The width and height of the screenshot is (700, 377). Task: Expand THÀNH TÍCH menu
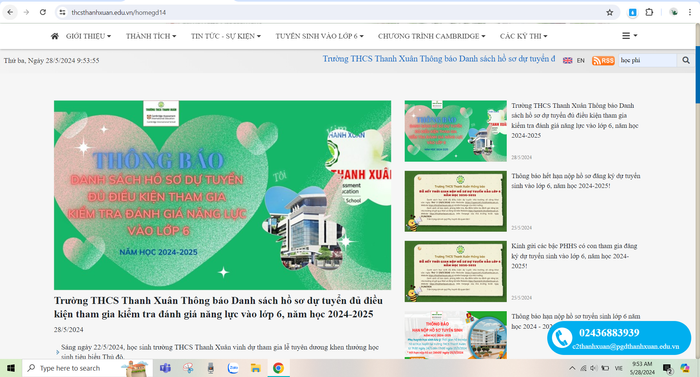coord(151,36)
